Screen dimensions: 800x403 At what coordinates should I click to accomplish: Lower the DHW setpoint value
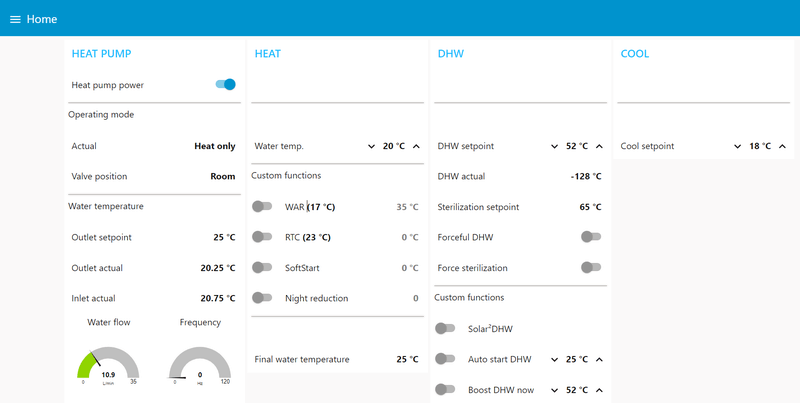555,146
